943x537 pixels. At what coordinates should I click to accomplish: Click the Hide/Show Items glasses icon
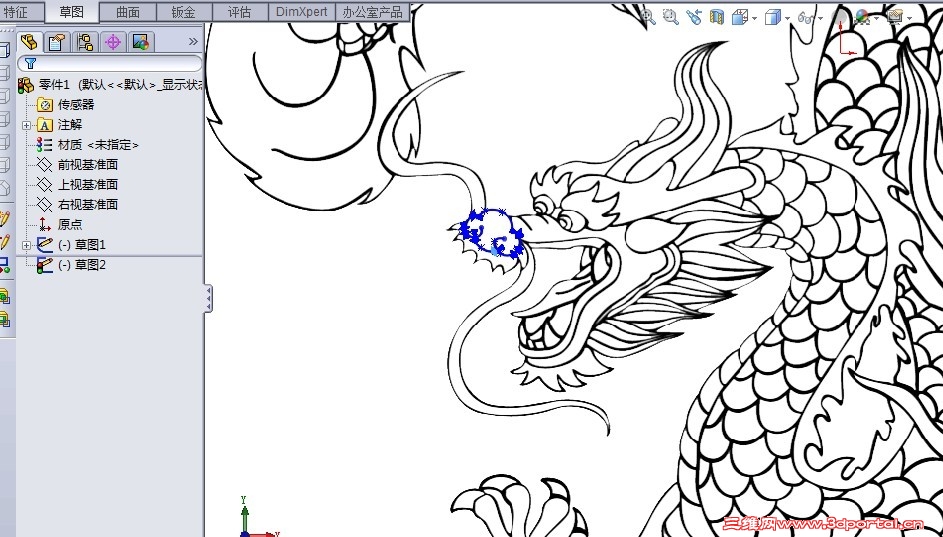(x=805, y=18)
